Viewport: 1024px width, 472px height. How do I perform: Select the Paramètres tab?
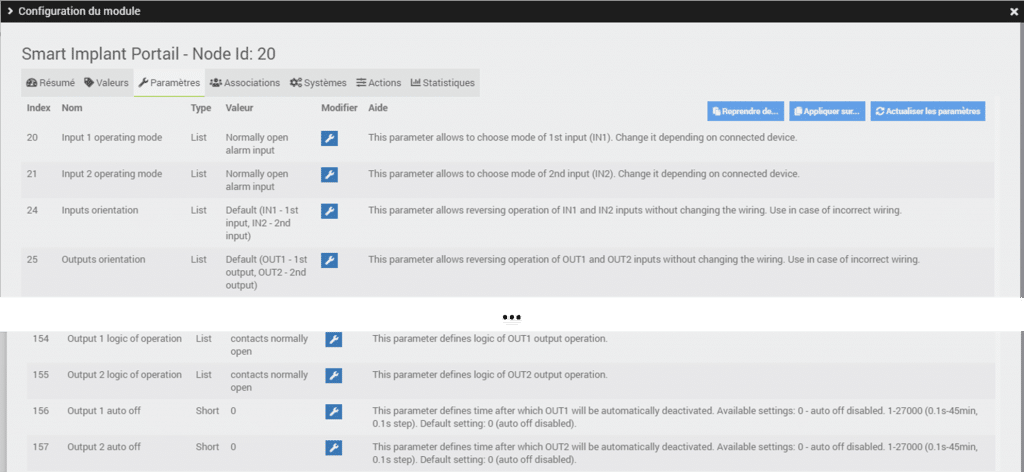point(169,83)
